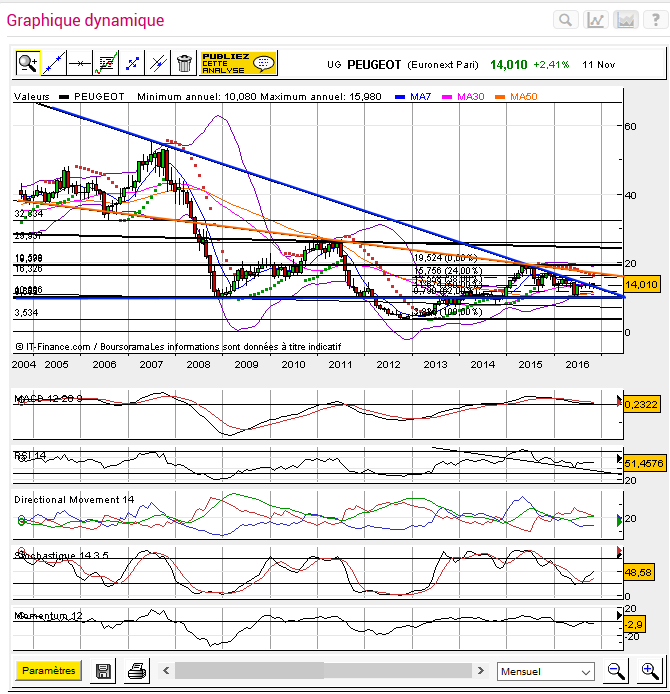Click the MACD value label 0,2322

(642, 404)
